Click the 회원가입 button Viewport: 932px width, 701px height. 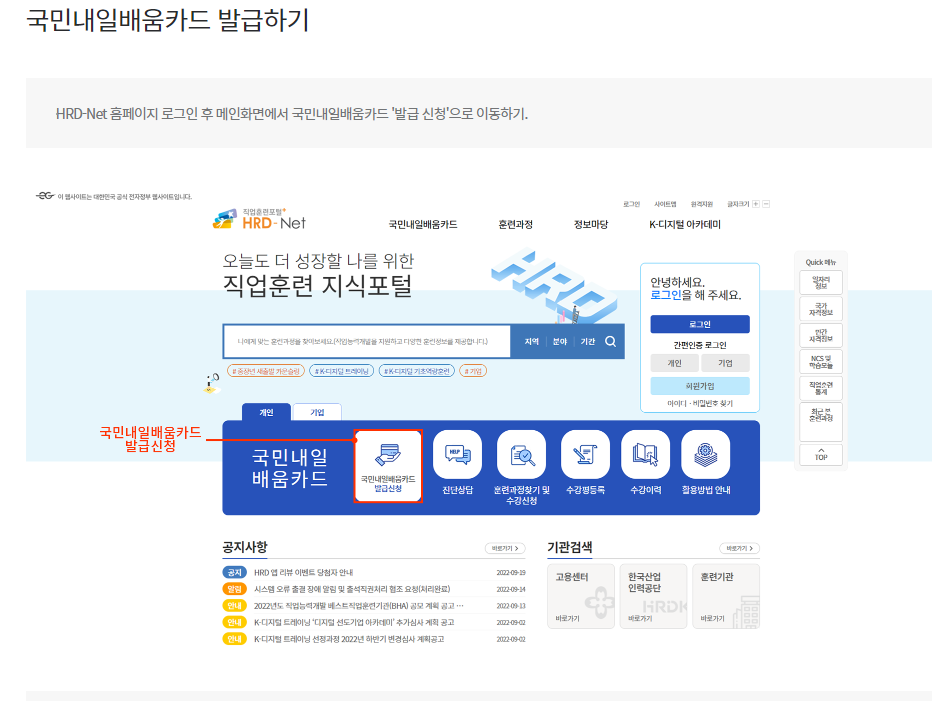[x=700, y=386]
